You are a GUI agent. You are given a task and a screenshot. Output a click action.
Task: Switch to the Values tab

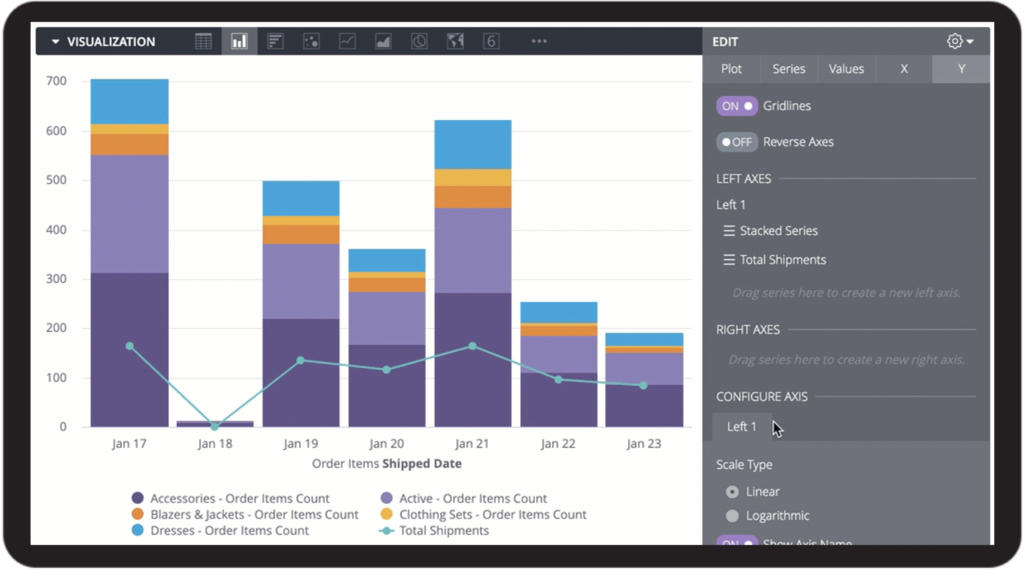point(846,69)
